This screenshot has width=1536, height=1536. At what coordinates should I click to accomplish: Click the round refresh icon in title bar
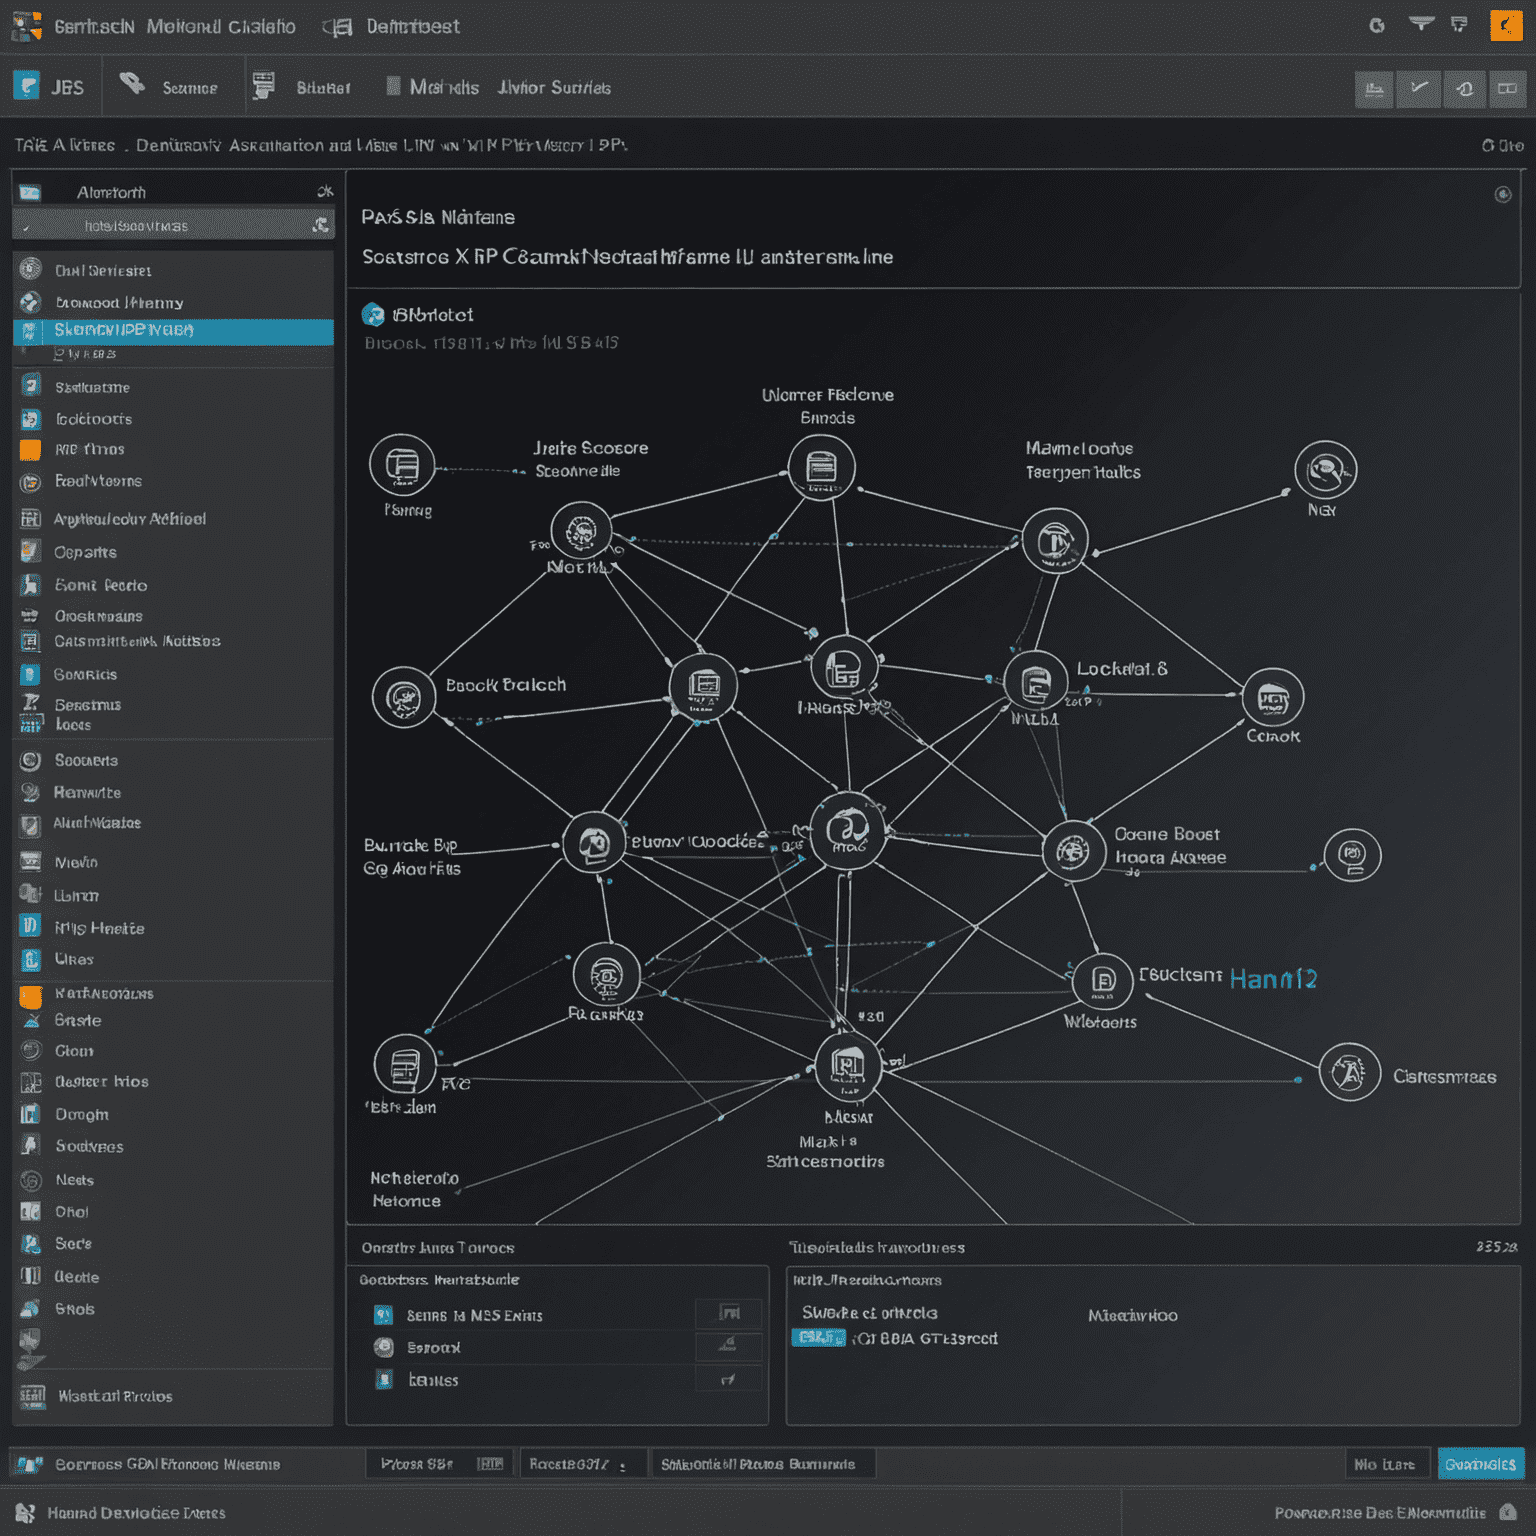(x=1377, y=26)
